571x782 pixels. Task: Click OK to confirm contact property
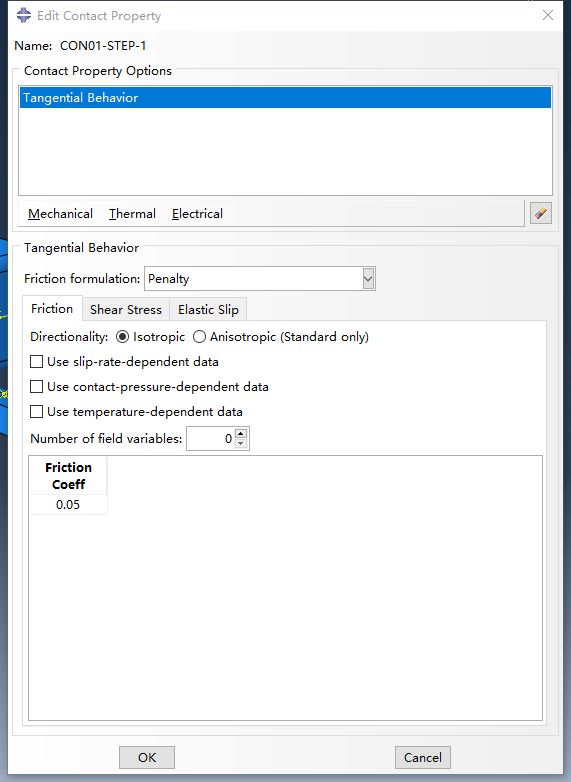click(x=147, y=758)
